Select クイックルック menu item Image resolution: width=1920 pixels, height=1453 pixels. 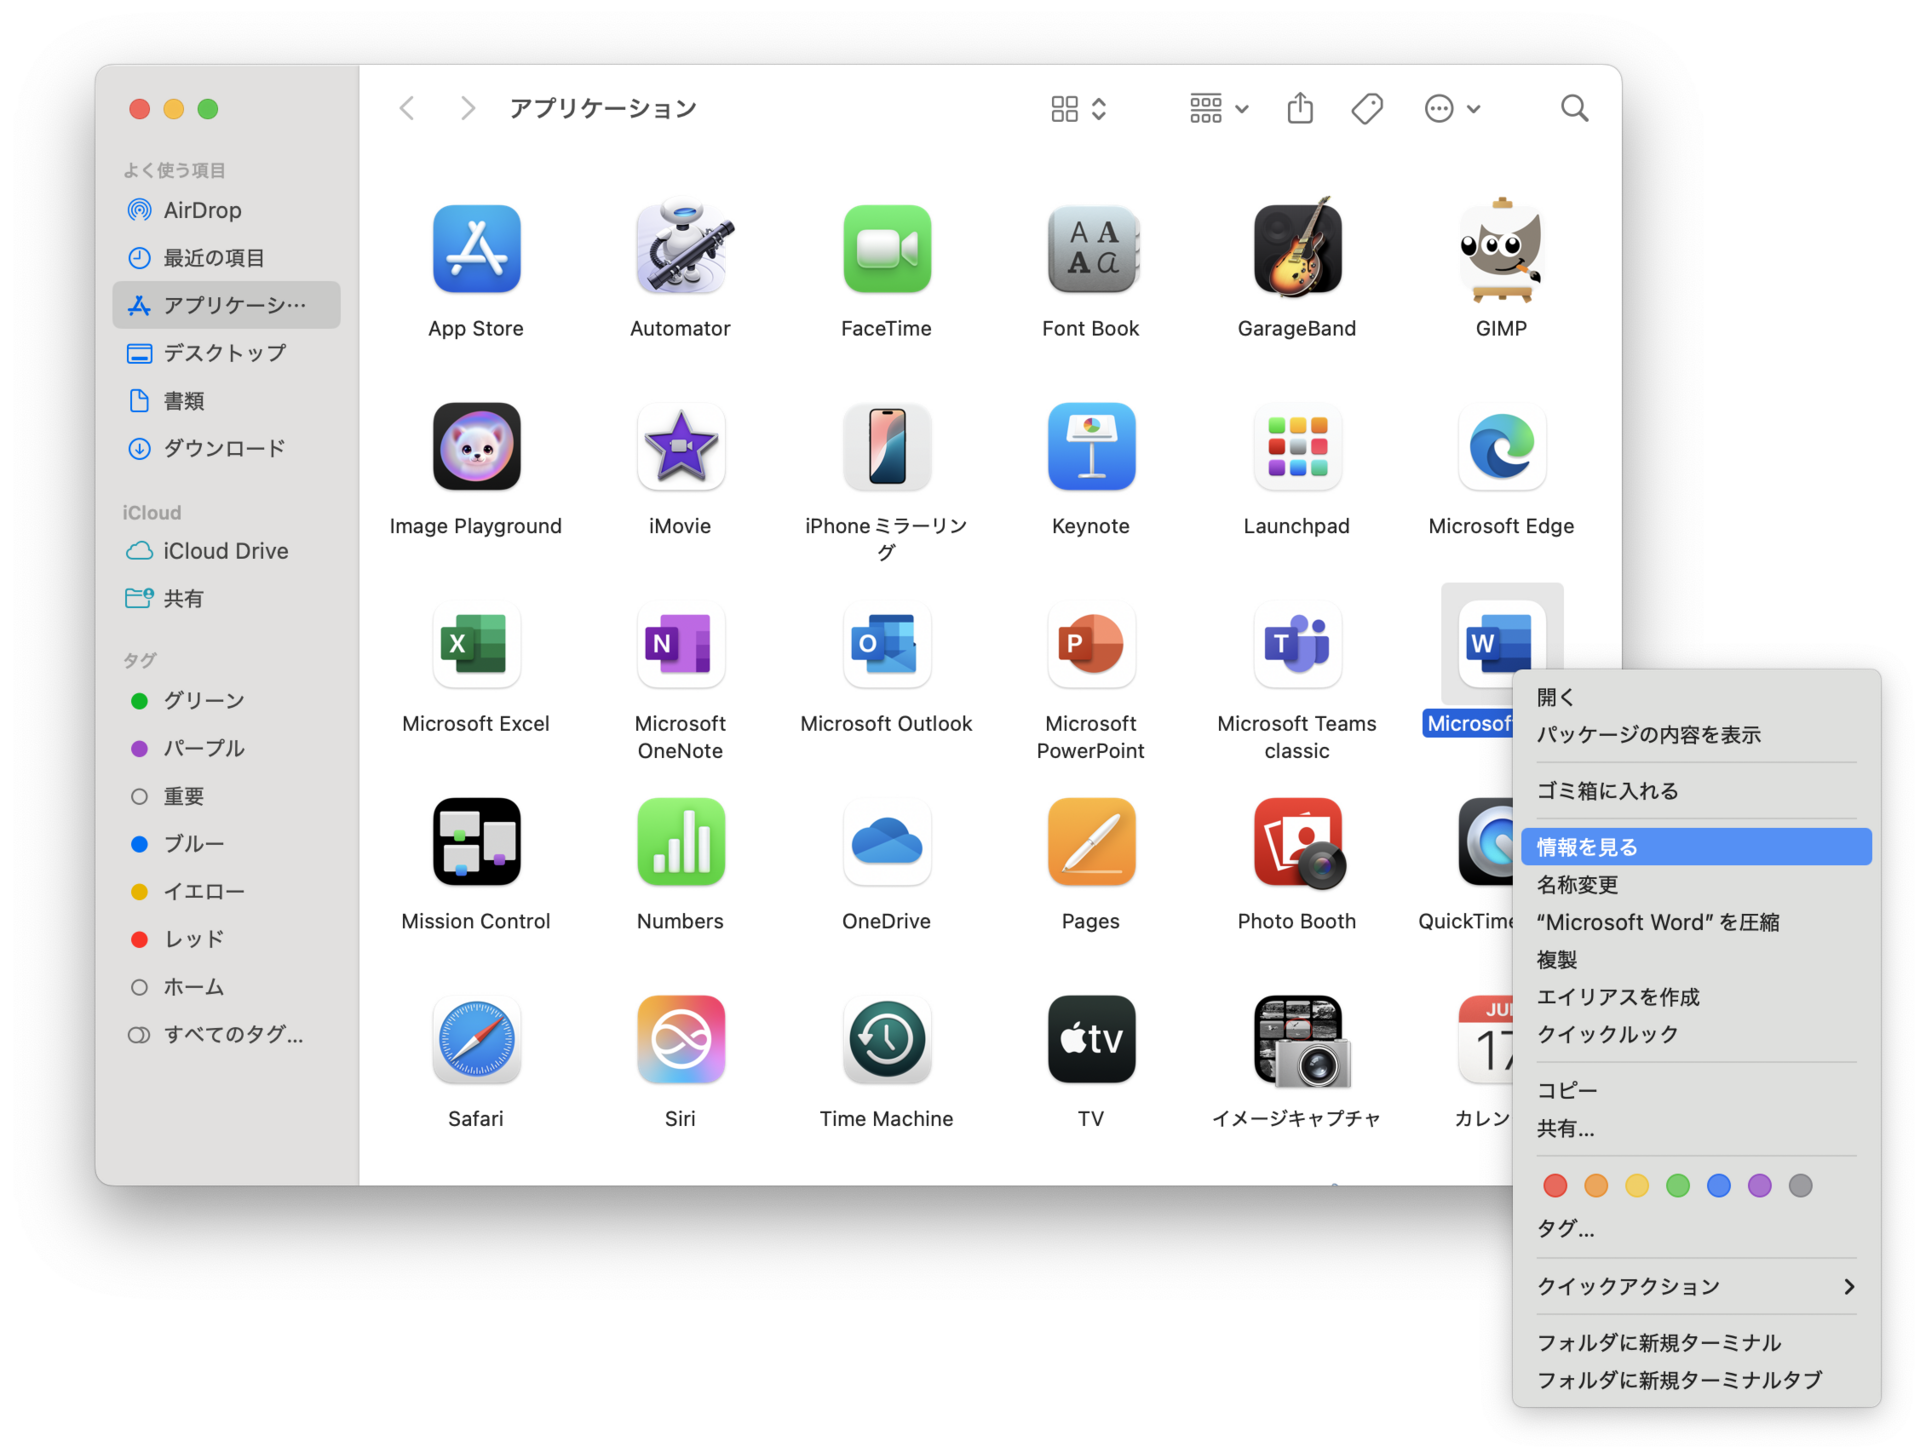click(1696, 1035)
